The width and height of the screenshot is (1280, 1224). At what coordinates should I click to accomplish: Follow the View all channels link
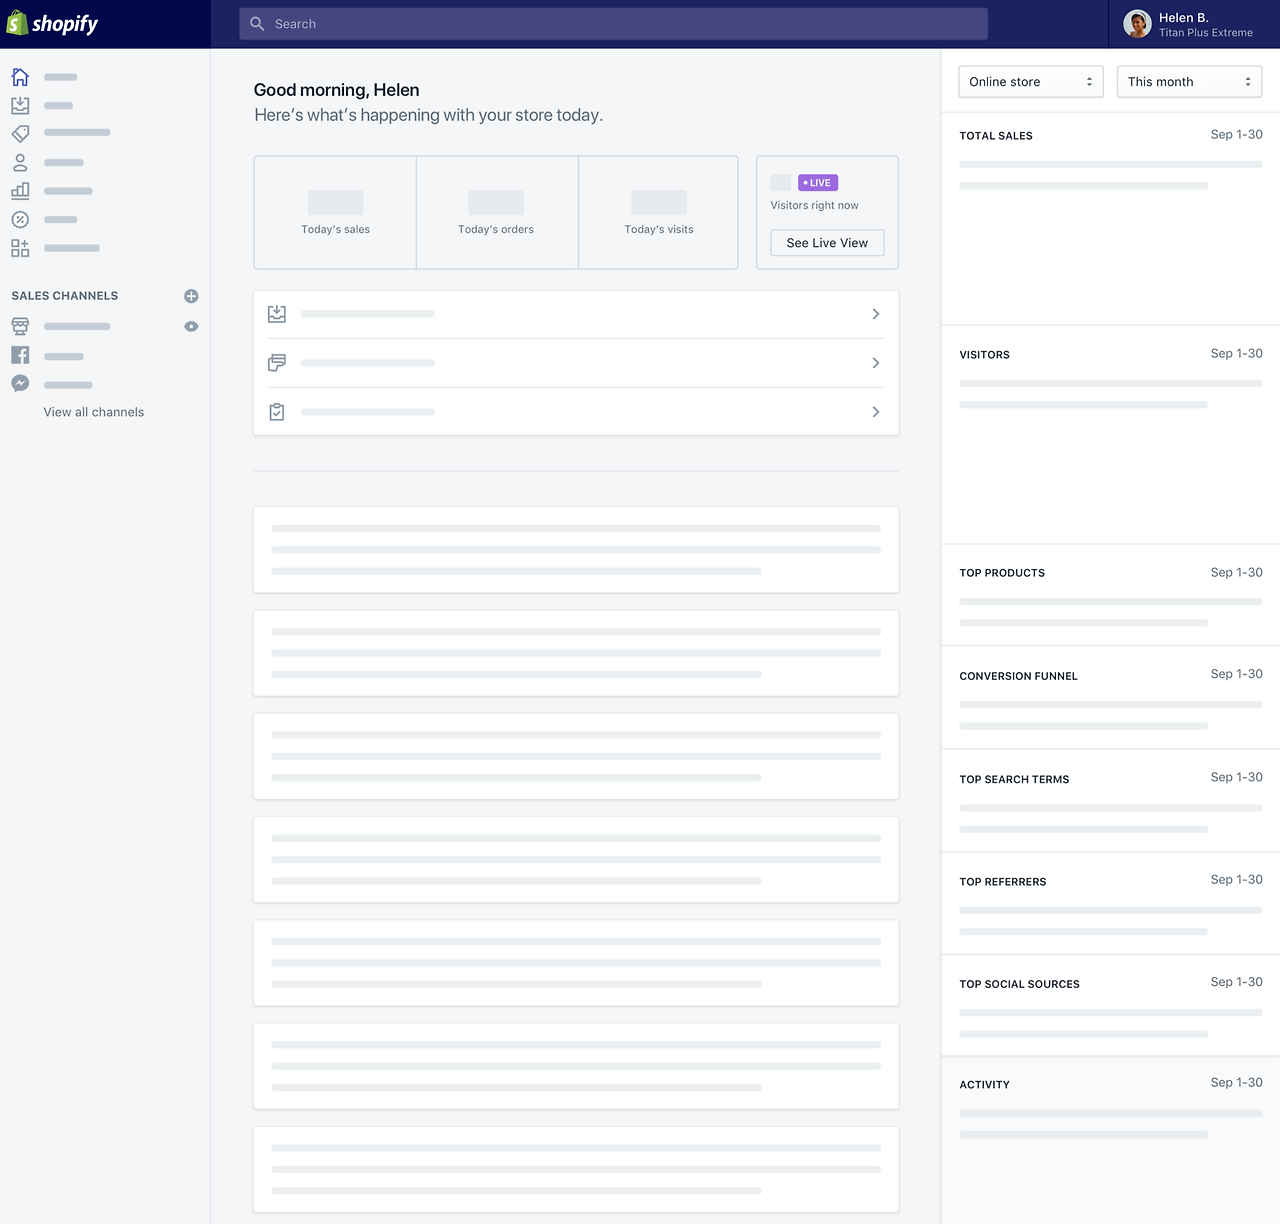pyautogui.click(x=94, y=412)
